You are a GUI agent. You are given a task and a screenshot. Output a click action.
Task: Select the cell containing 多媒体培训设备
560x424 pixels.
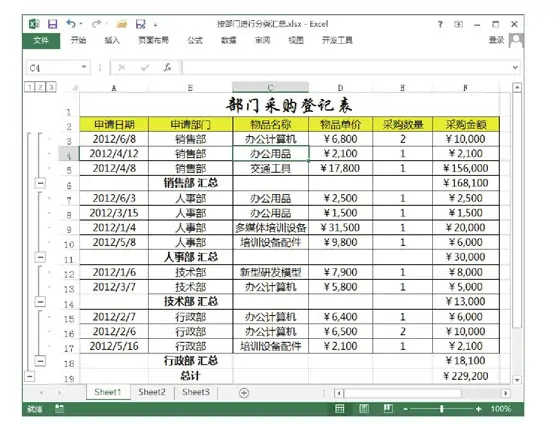click(271, 228)
